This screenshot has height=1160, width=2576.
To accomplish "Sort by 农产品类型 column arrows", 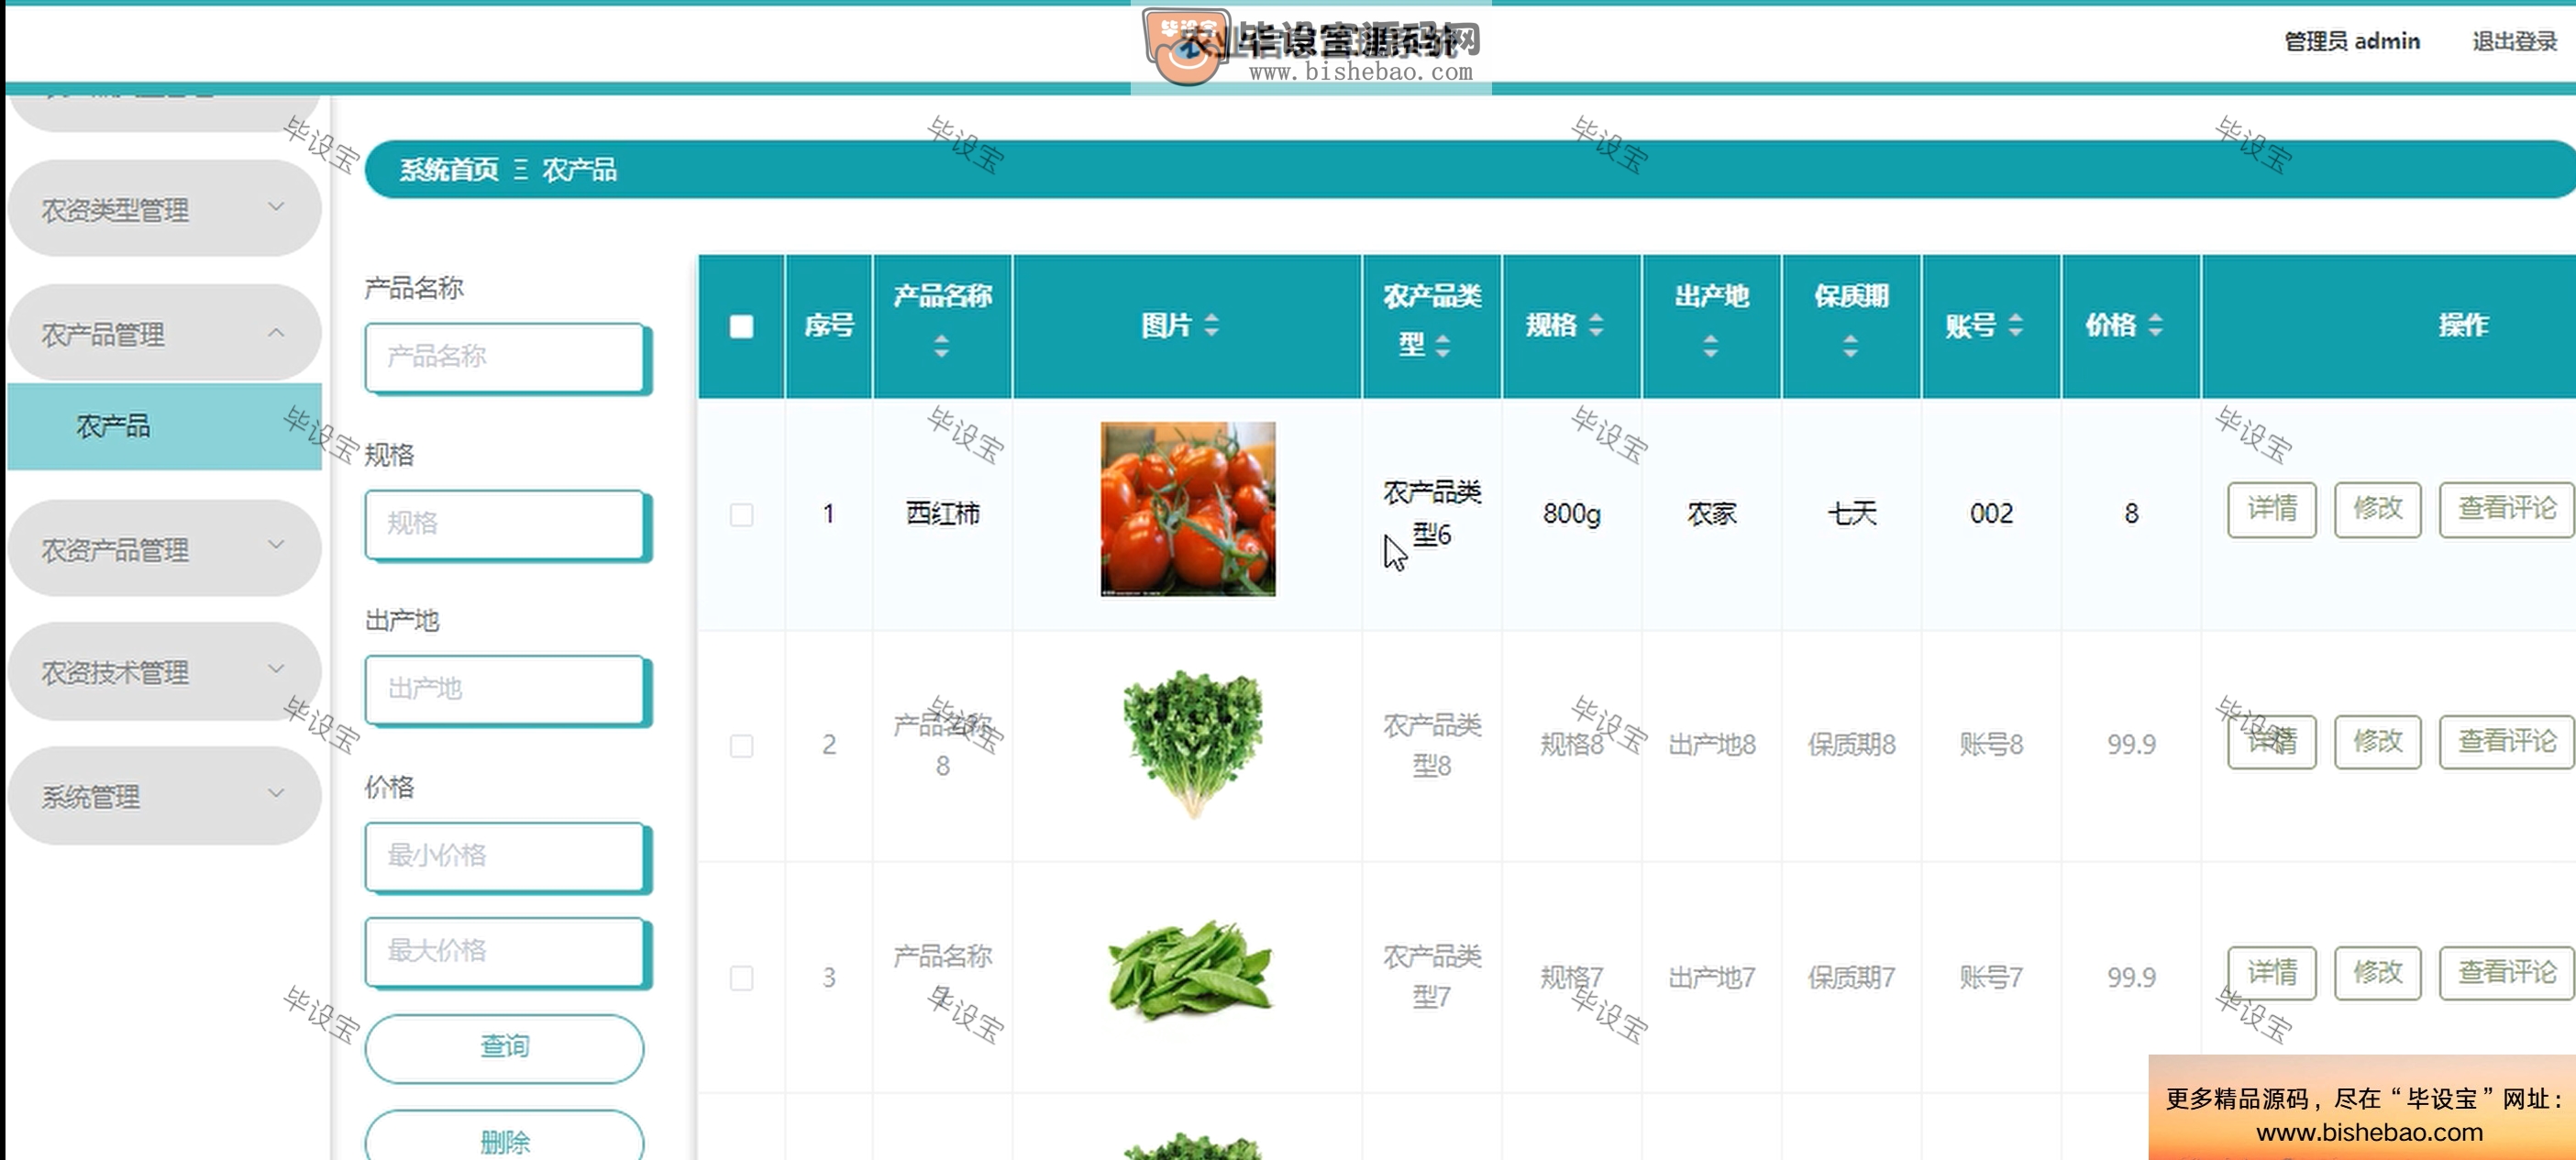I will [1442, 346].
